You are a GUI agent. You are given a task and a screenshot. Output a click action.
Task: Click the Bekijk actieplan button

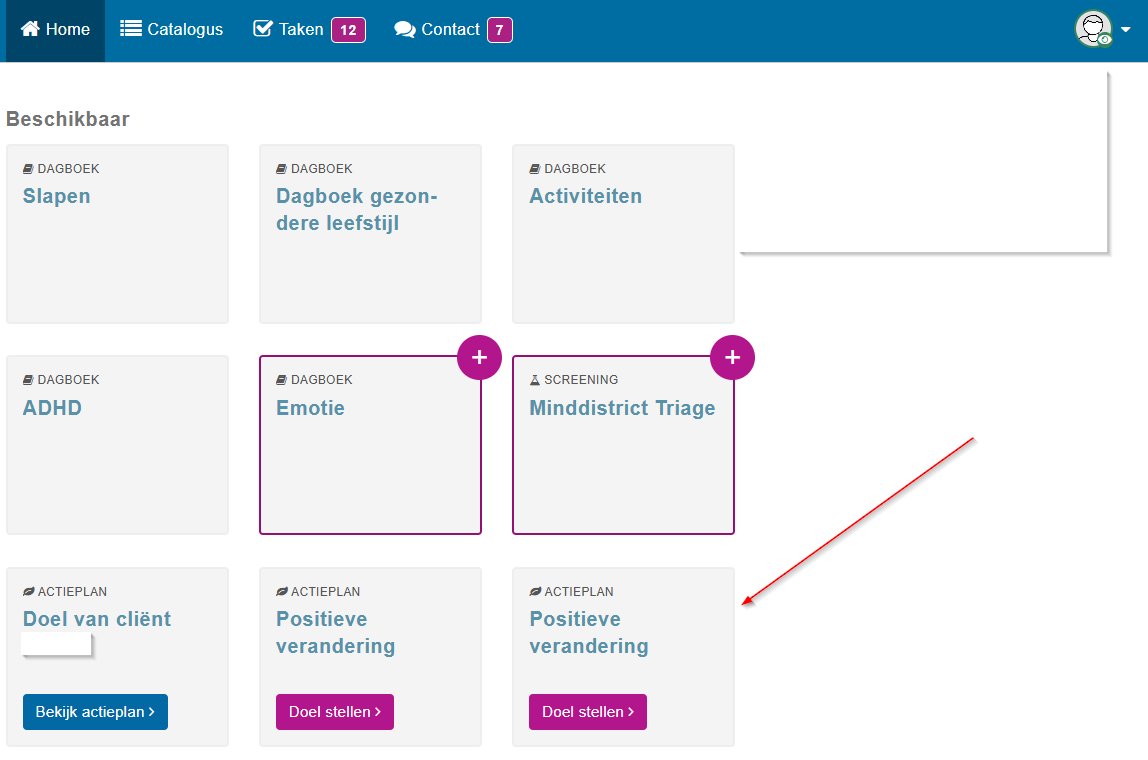point(95,712)
